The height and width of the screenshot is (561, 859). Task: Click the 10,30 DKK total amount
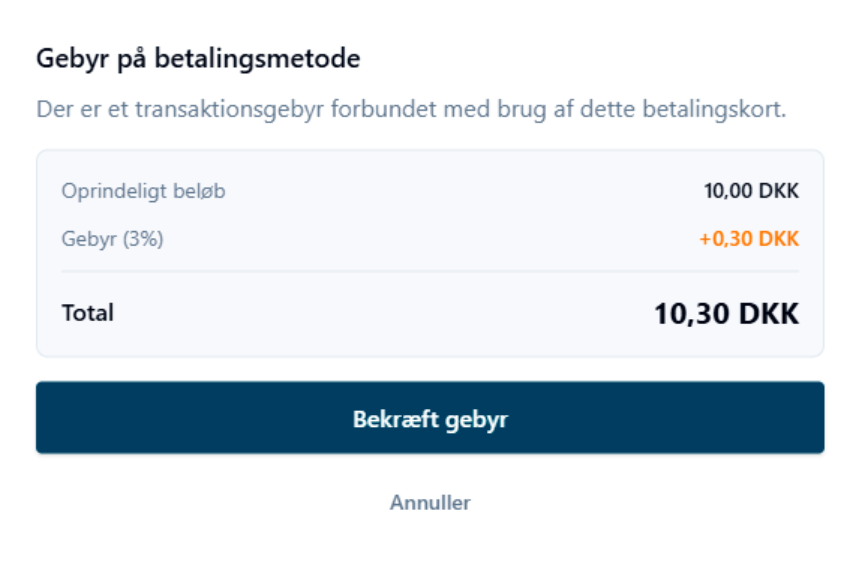pyautogui.click(x=726, y=313)
